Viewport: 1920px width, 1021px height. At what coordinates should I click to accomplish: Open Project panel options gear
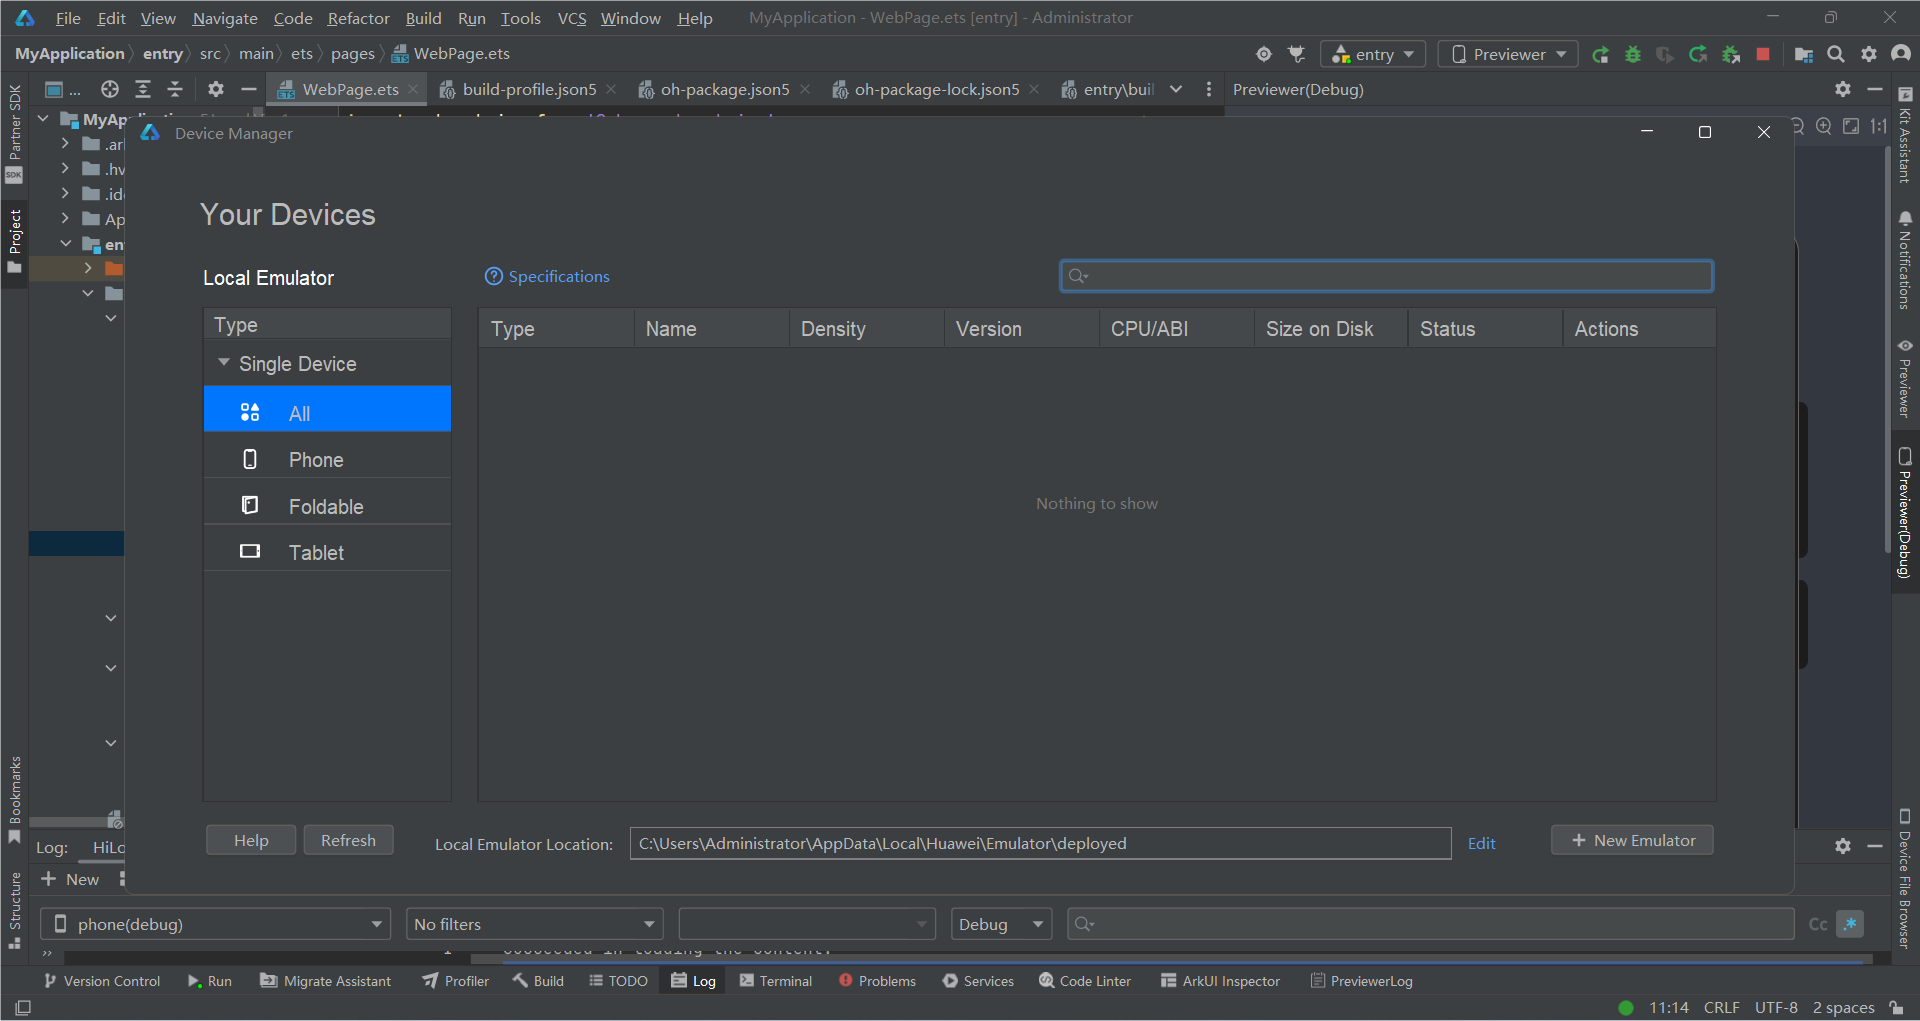pyautogui.click(x=215, y=89)
